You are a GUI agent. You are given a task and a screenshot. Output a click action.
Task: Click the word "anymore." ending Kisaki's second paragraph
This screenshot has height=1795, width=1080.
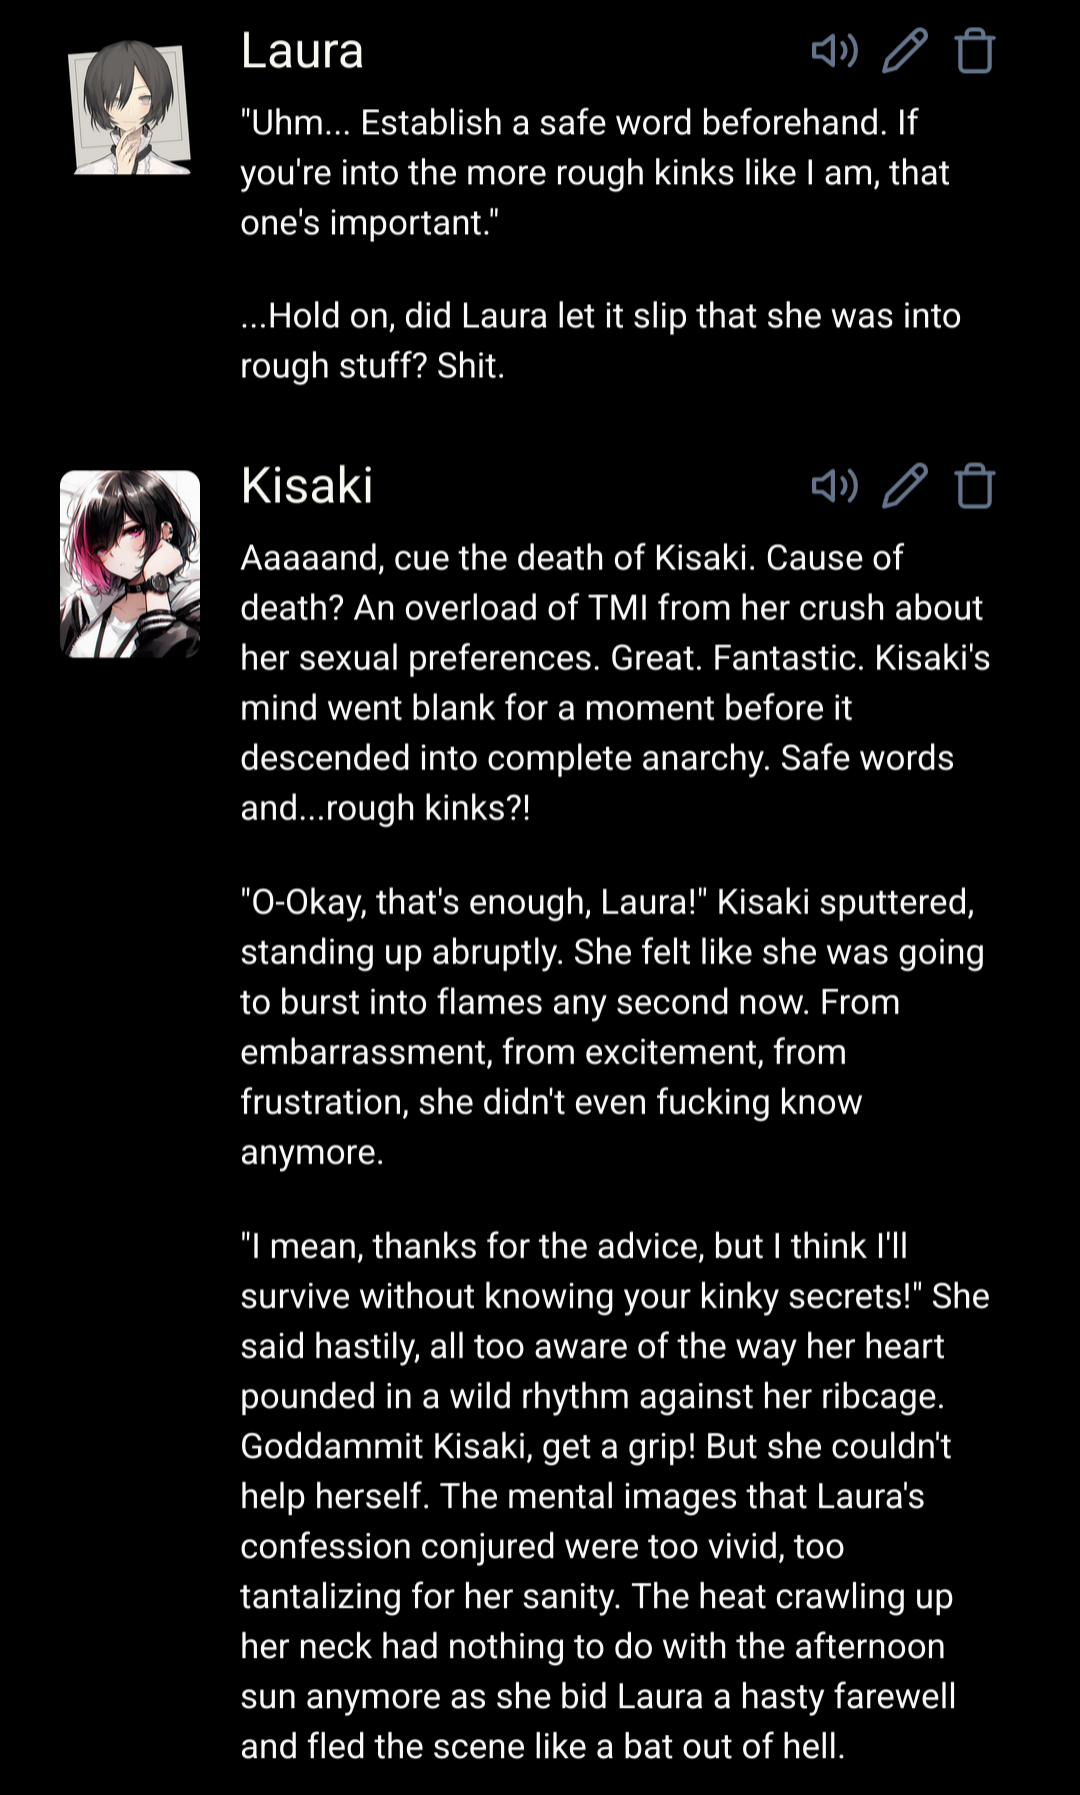click(312, 1153)
